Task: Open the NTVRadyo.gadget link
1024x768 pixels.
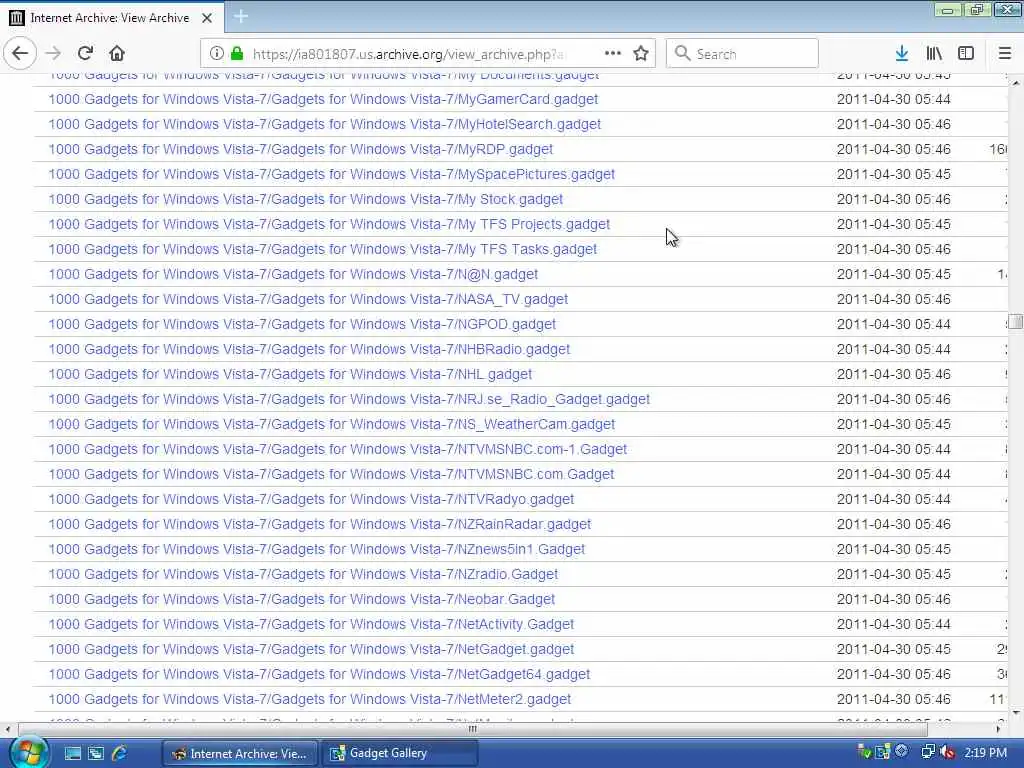Action: pyautogui.click(x=311, y=499)
